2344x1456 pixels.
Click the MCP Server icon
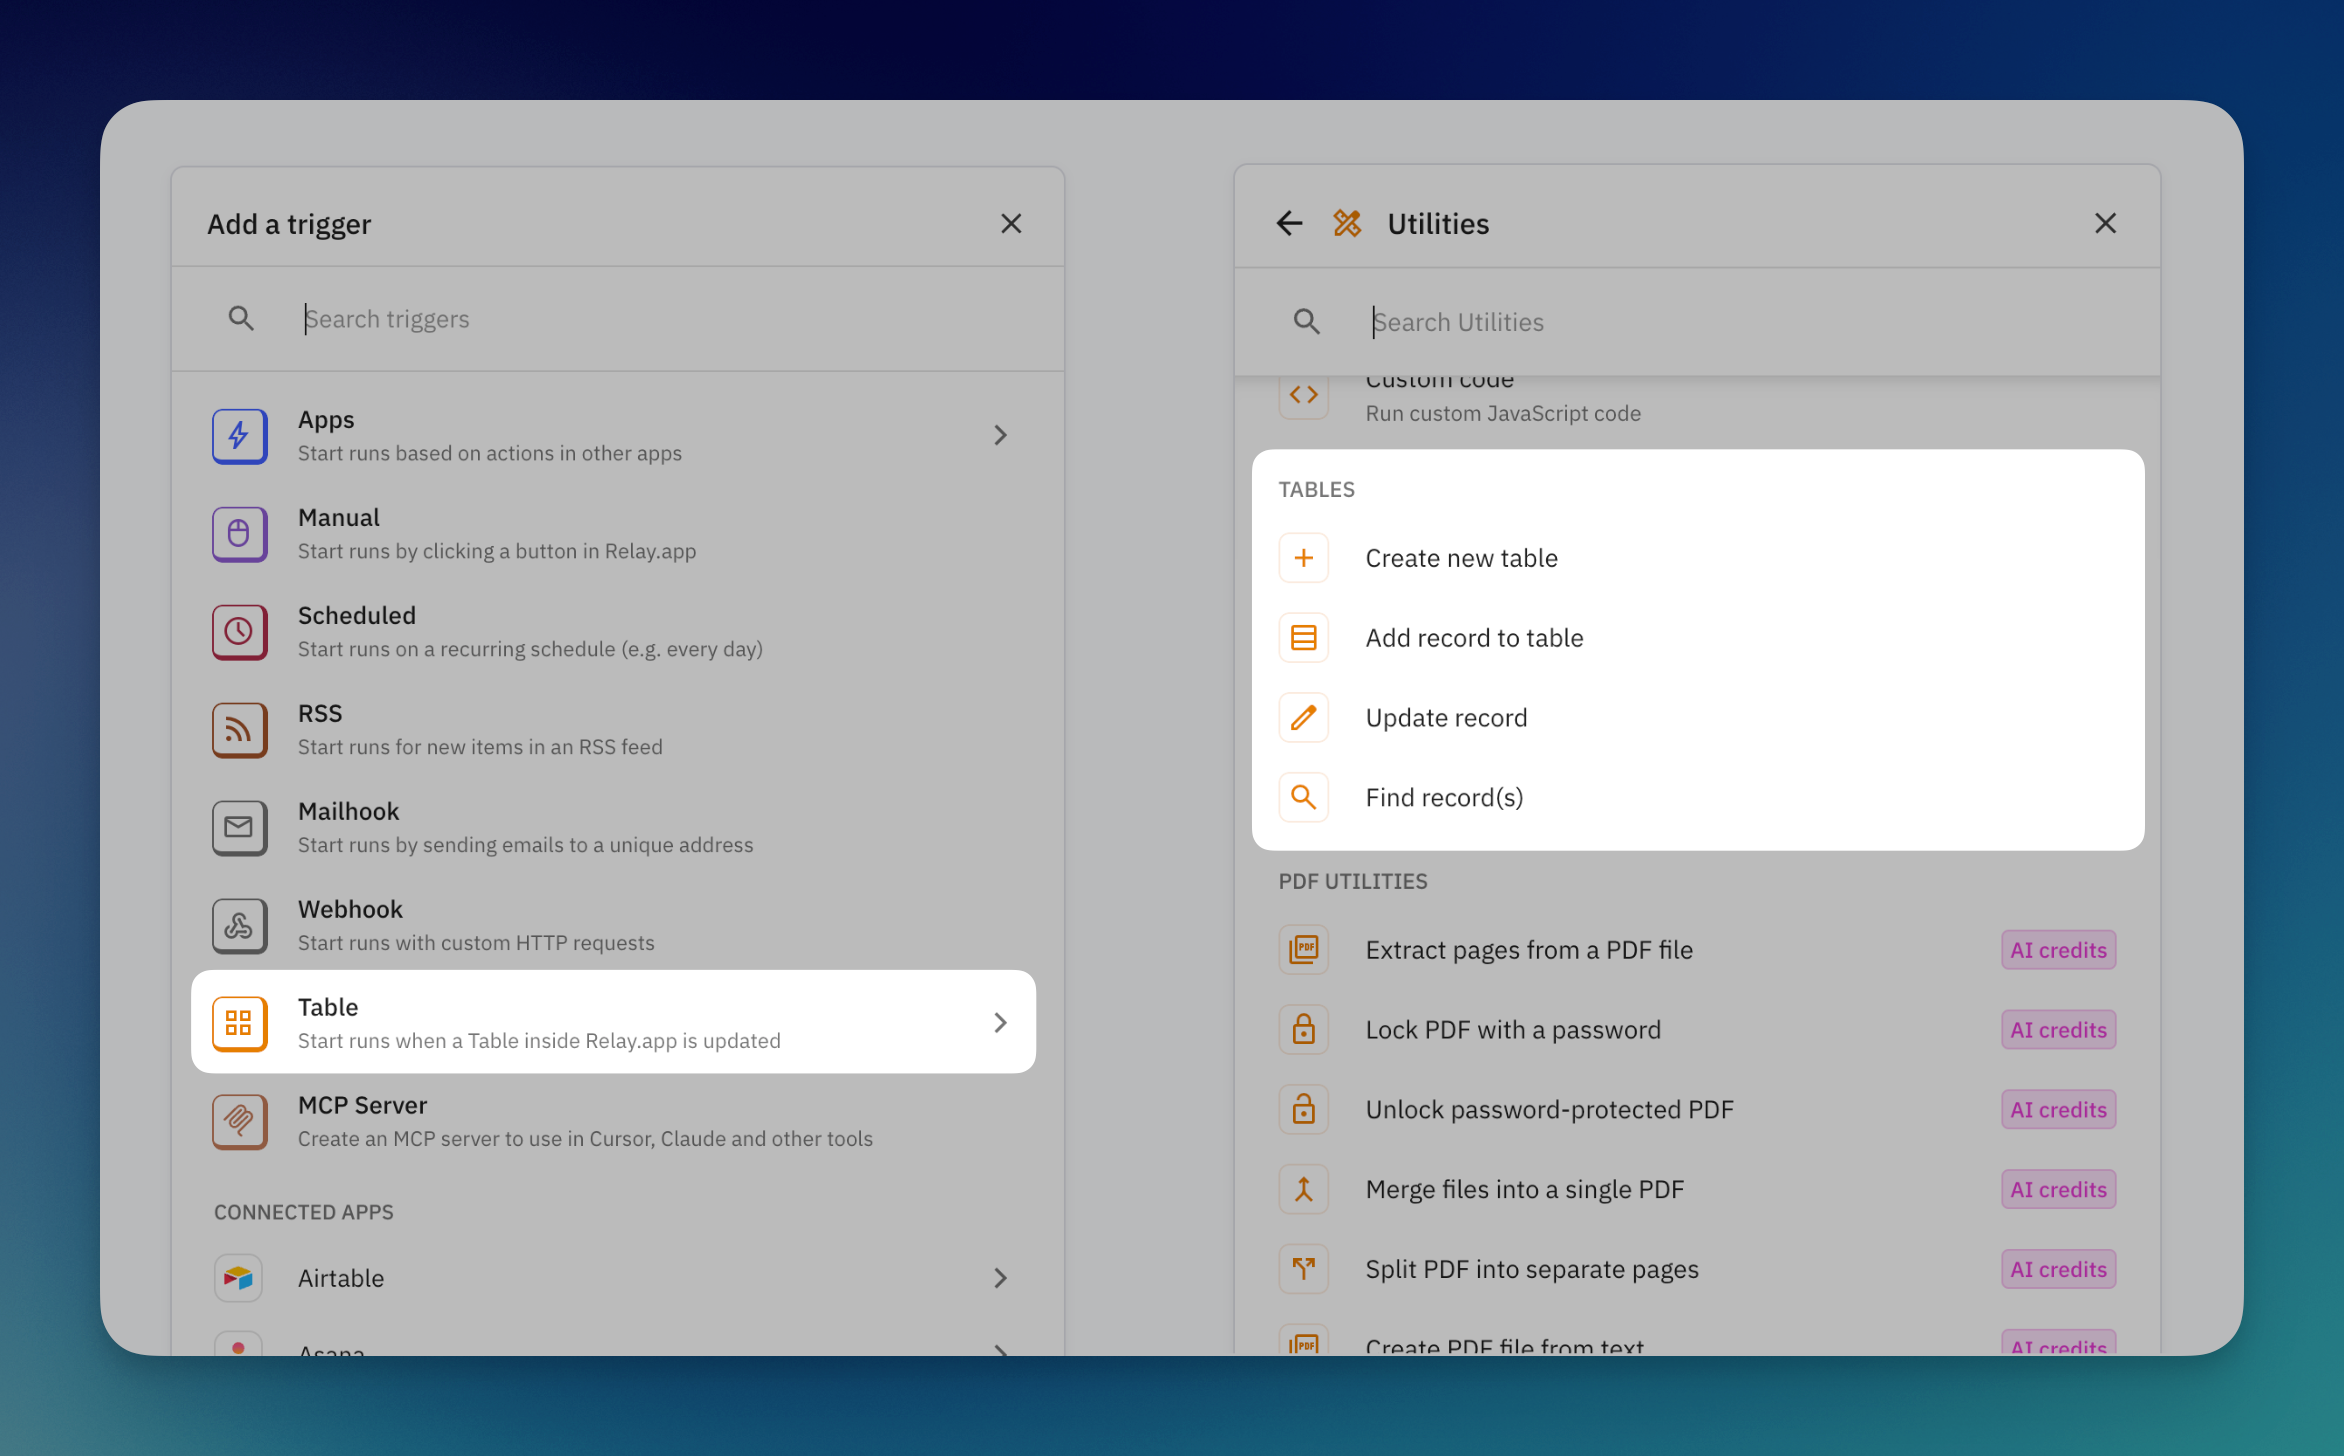click(239, 1120)
